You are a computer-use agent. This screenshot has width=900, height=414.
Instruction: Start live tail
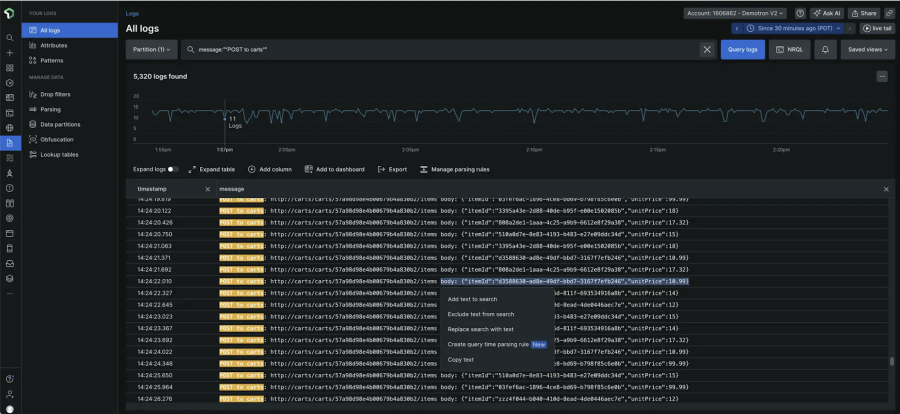[877, 28]
